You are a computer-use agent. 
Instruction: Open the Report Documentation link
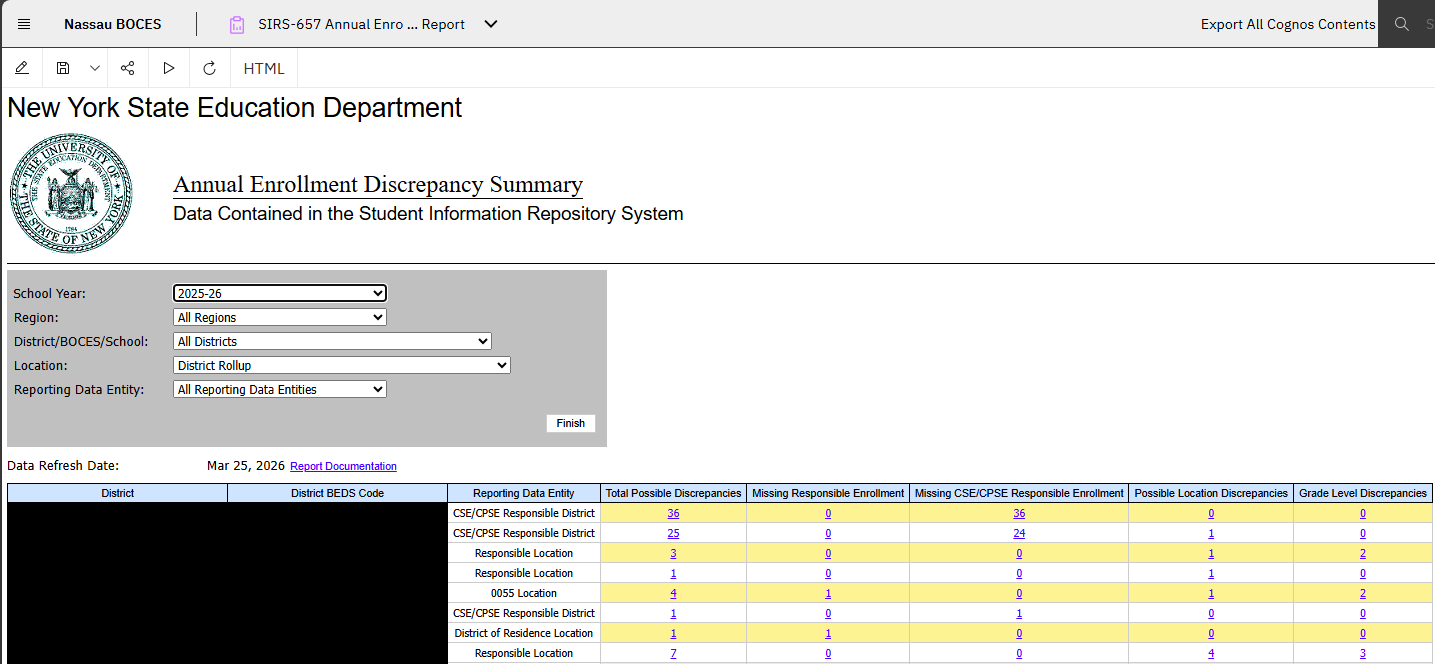(343, 466)
